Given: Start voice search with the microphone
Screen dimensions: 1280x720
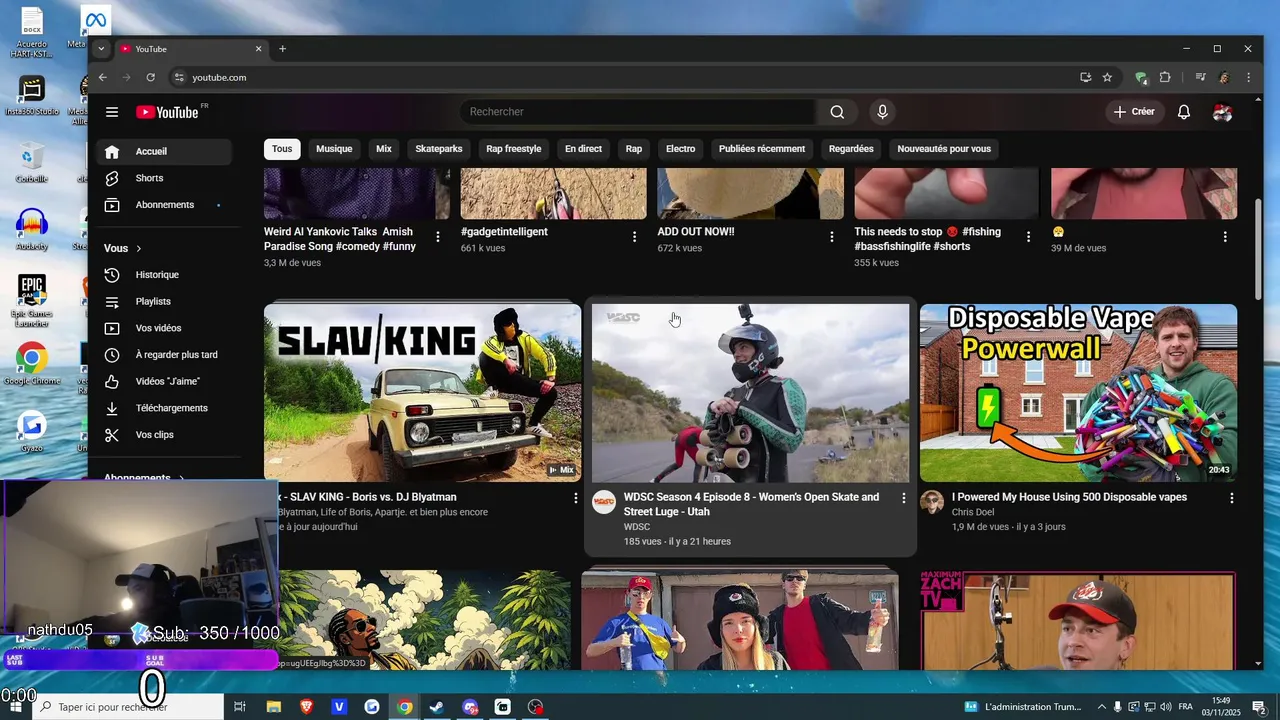Looking at the screenshot, I should (x=882, y=112).
